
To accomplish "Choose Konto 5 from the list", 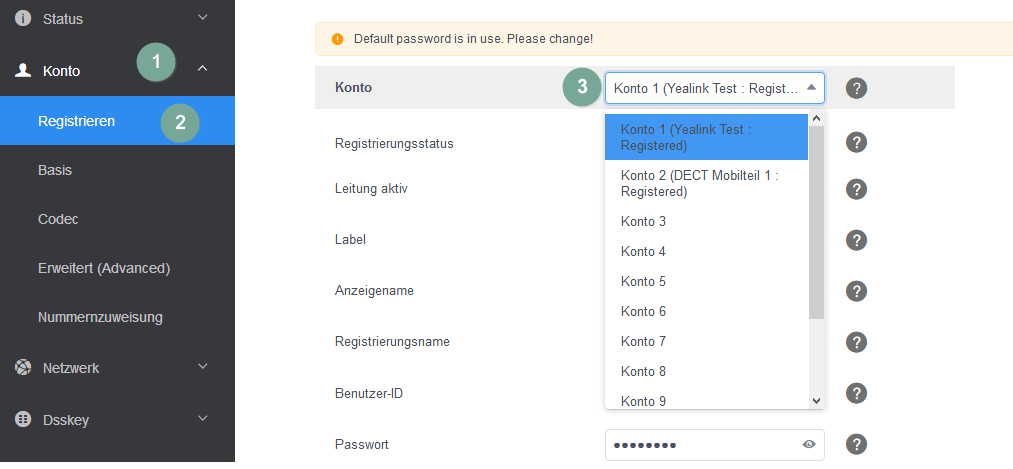I will click(x=643, y=282).
